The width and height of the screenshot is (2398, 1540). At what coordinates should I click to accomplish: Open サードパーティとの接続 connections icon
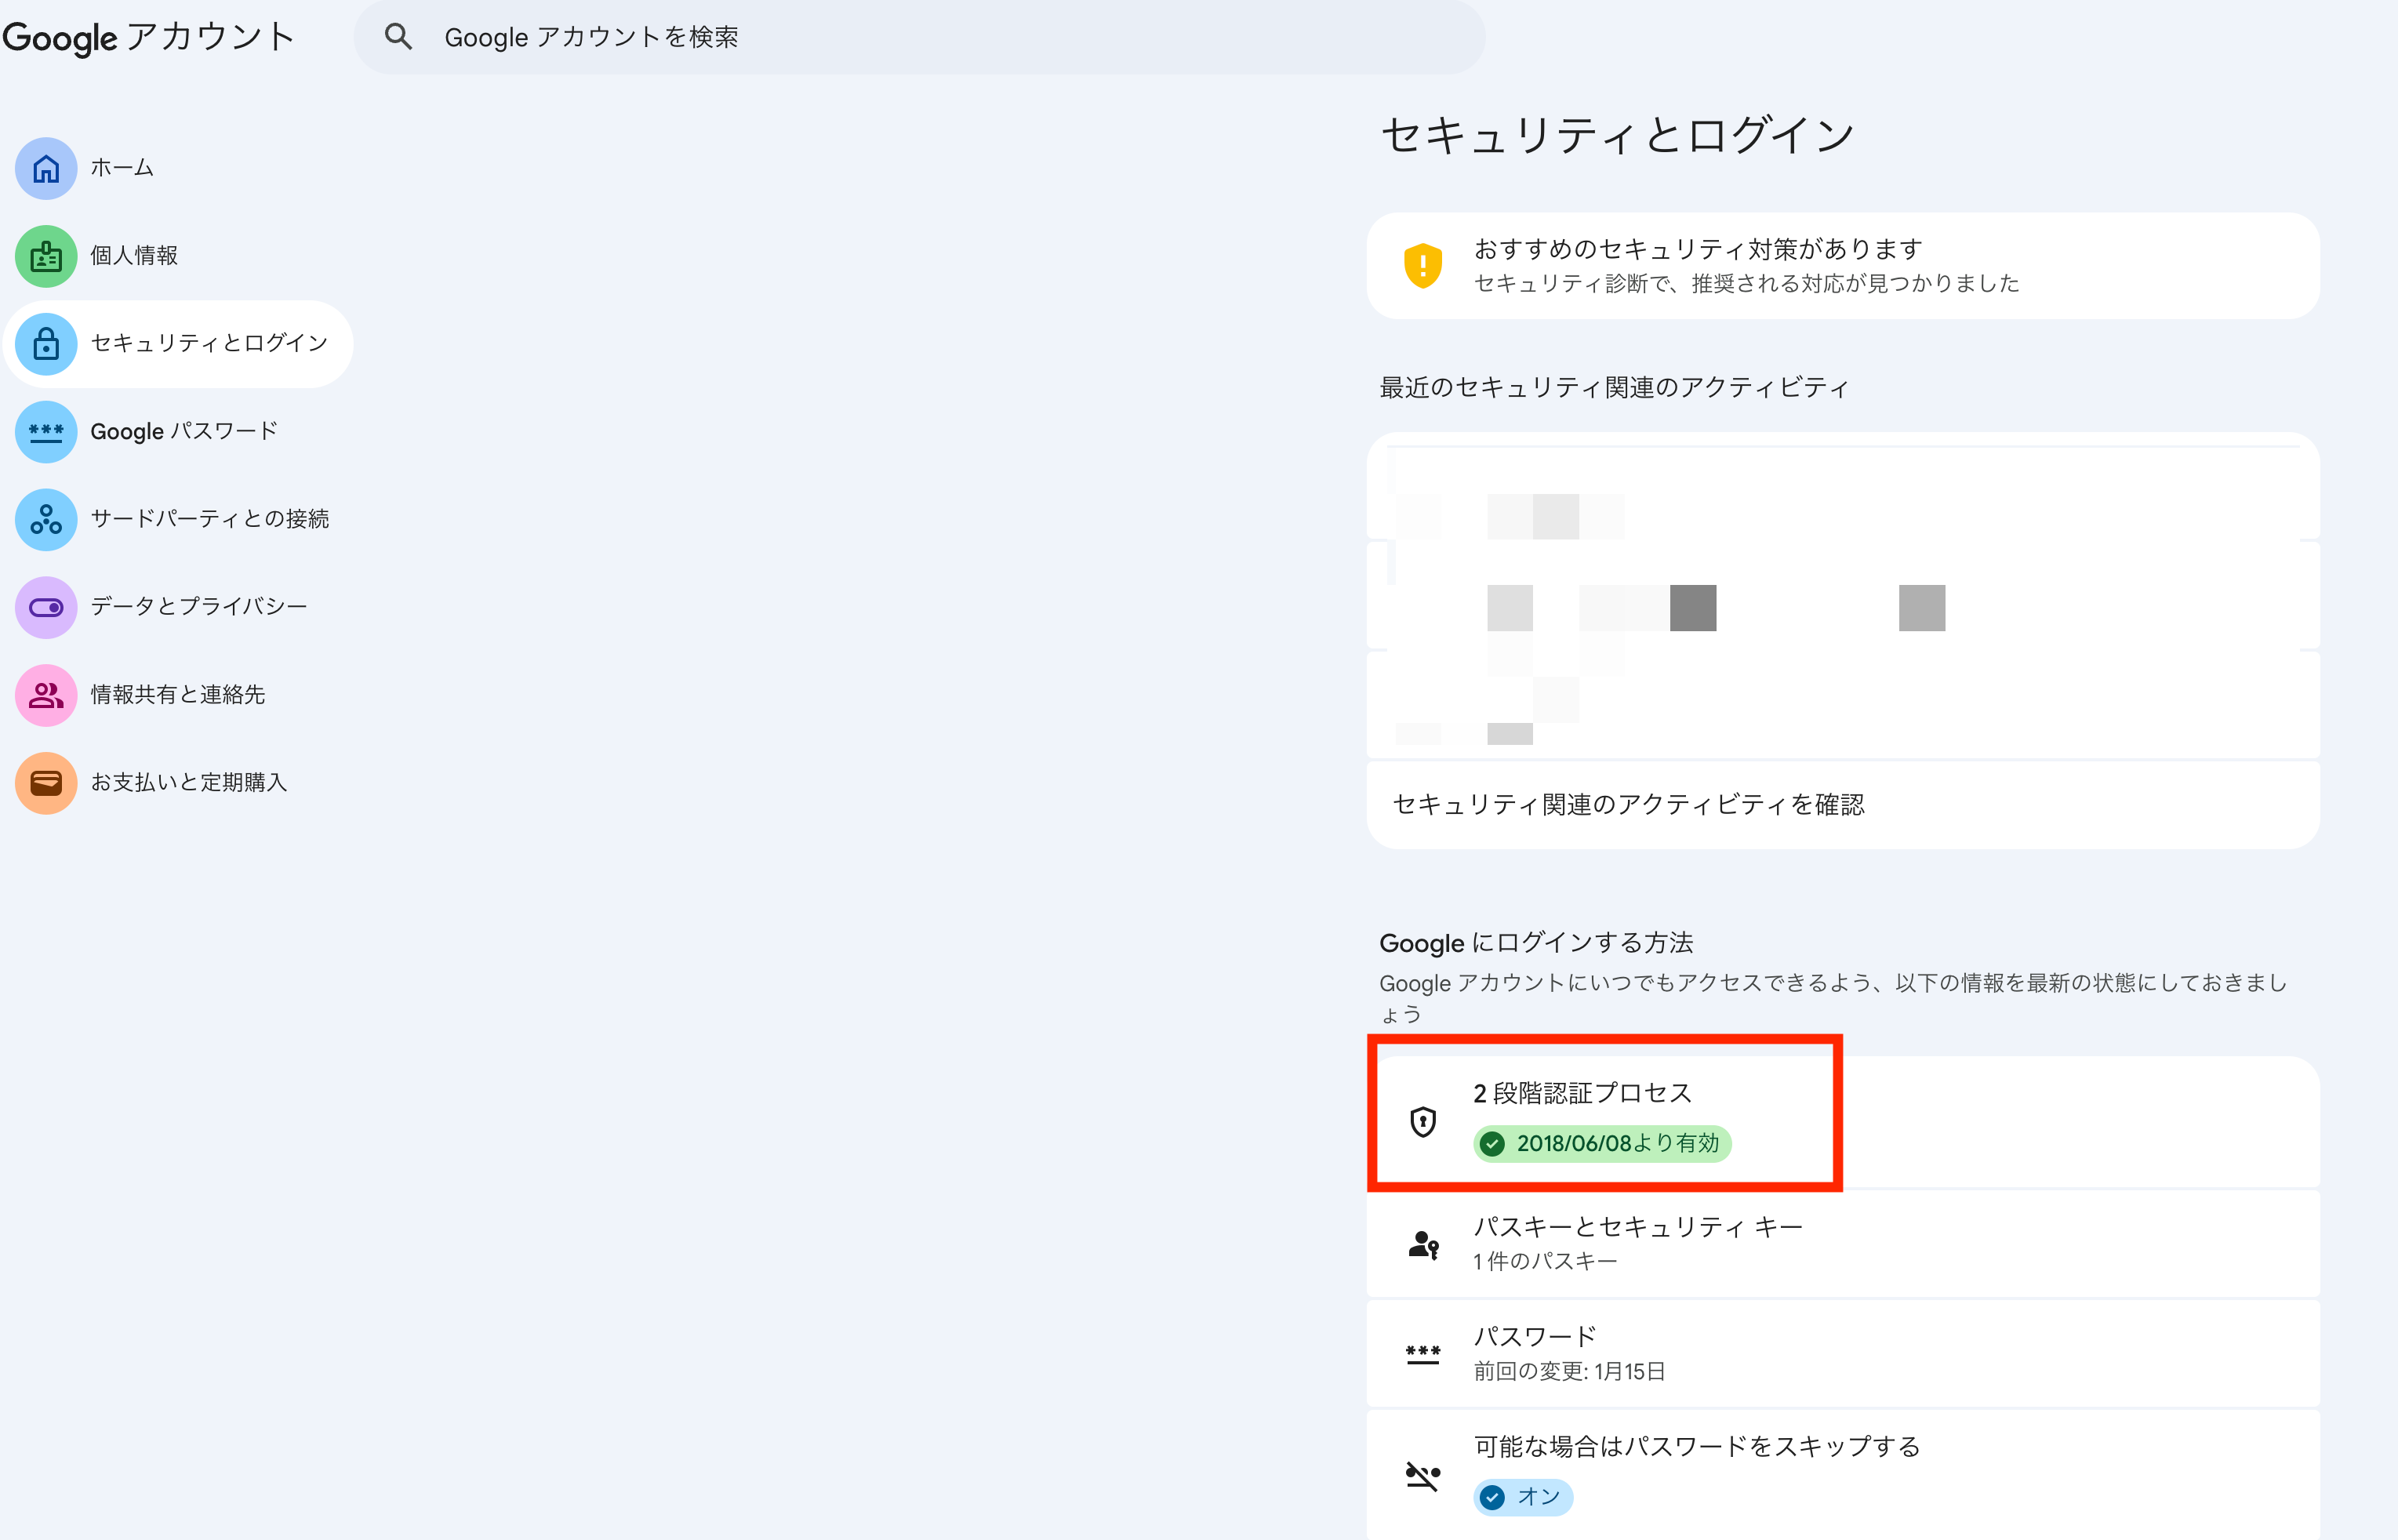tap(46, 519)
